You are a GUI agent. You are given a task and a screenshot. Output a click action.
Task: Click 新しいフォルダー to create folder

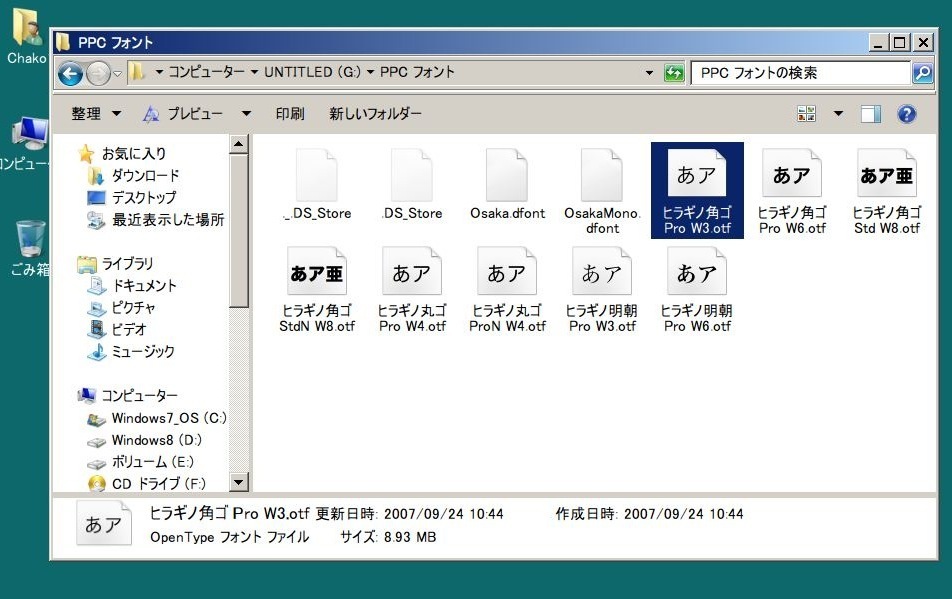(x=375, y=114)
